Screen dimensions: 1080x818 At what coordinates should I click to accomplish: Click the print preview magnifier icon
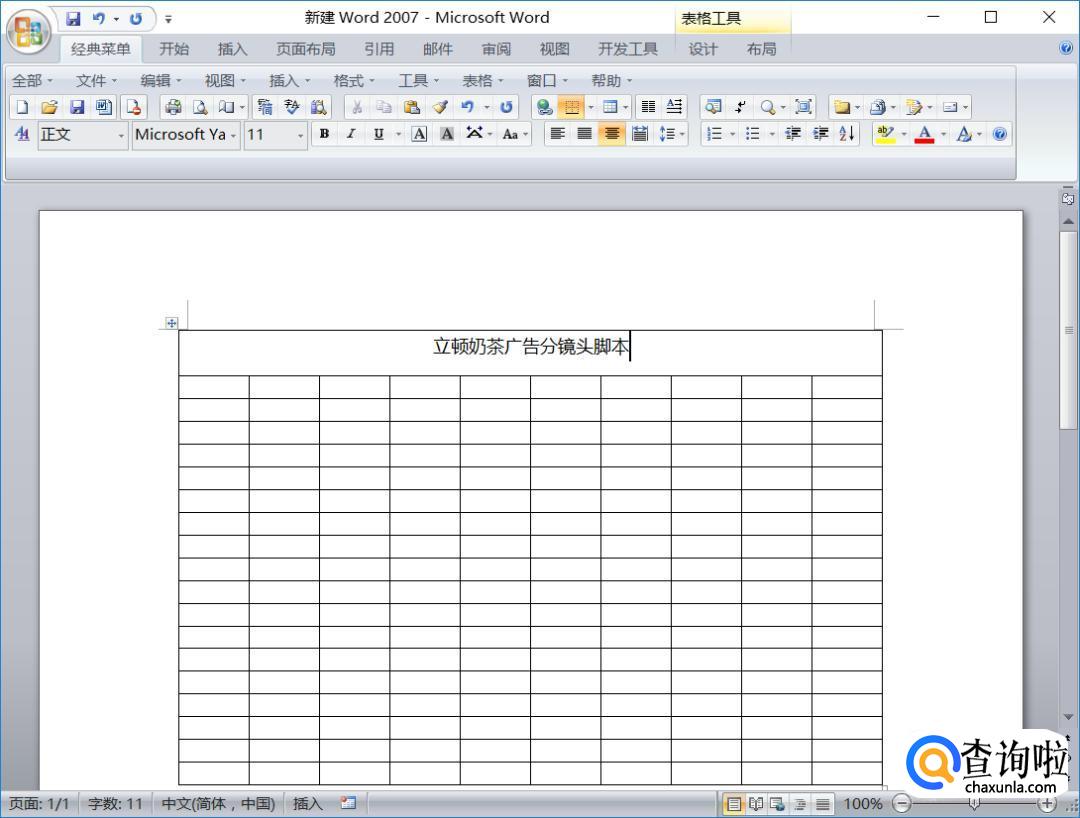[x=200, y=107]
